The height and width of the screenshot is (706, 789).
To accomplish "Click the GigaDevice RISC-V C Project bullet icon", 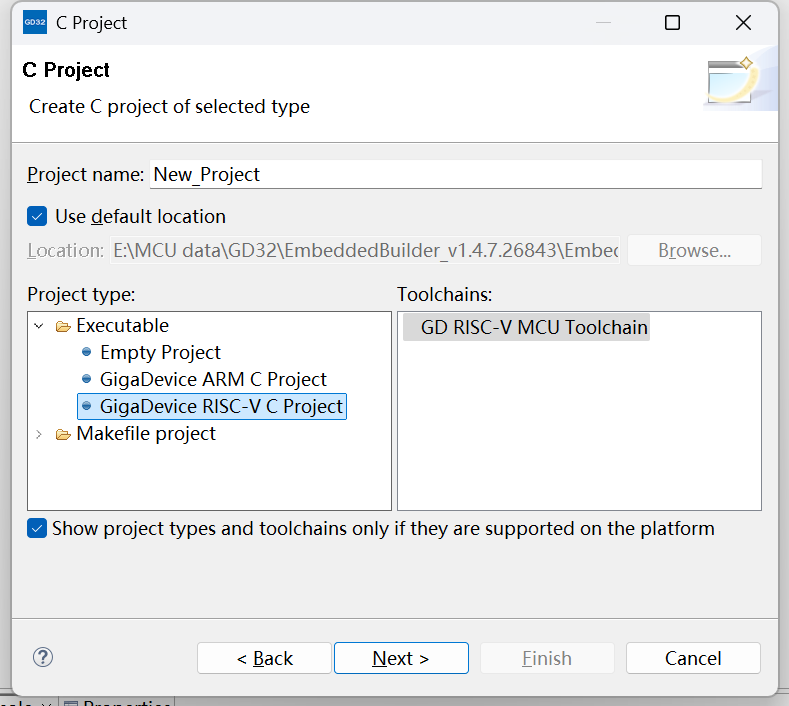I will coord(87,407).
